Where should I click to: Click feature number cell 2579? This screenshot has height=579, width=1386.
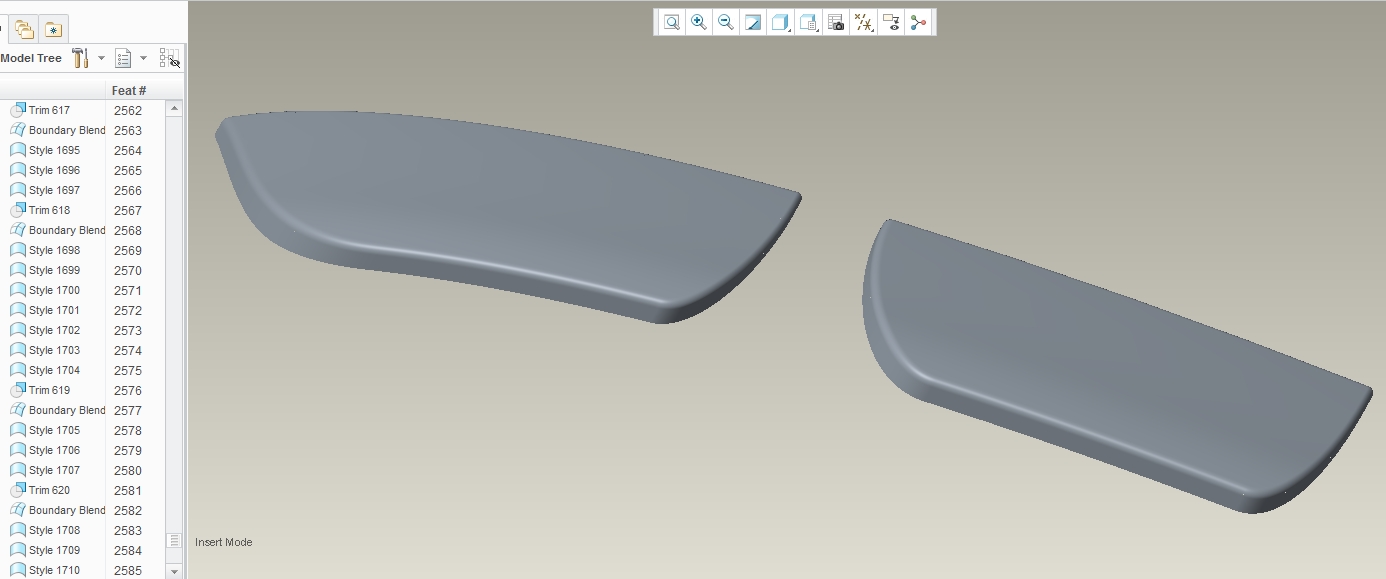coord(128,451)
